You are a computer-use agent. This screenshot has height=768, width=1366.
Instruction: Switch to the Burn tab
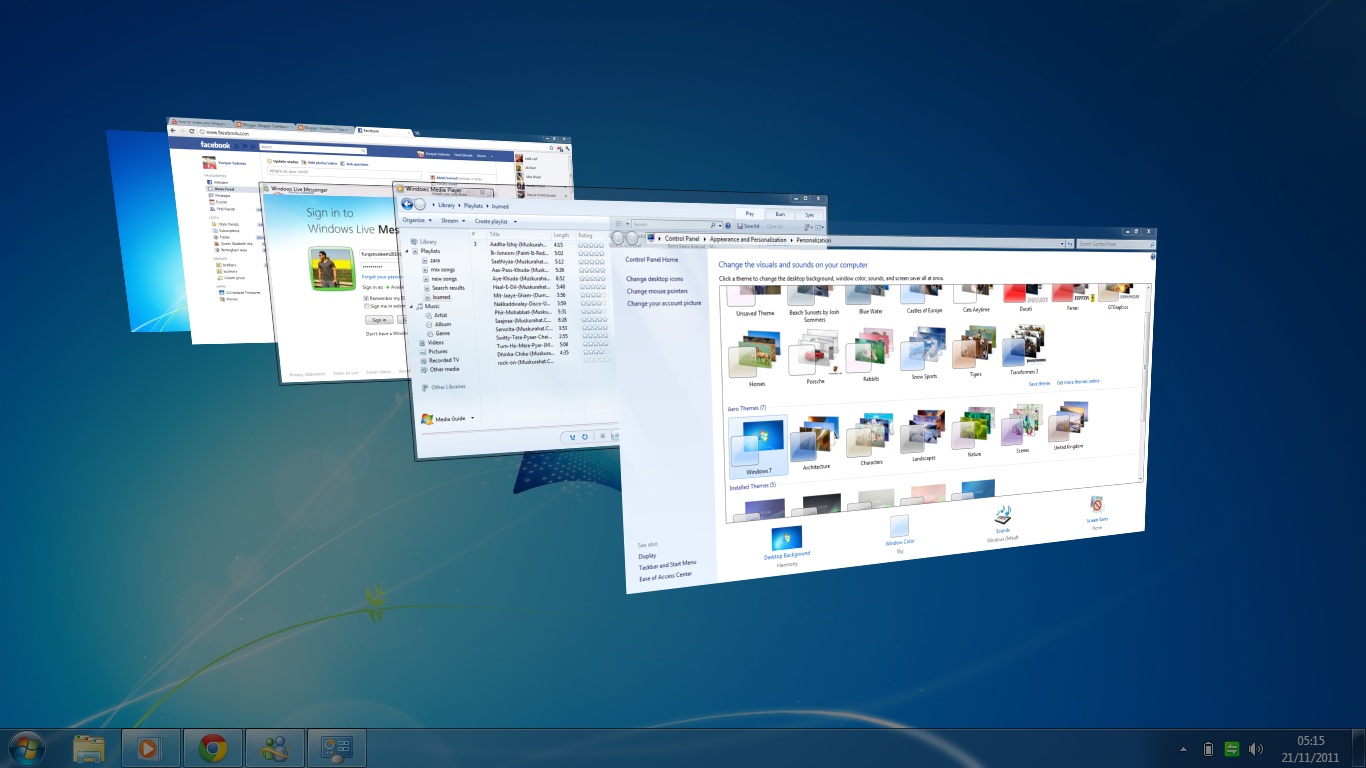(x=780, y=214)
